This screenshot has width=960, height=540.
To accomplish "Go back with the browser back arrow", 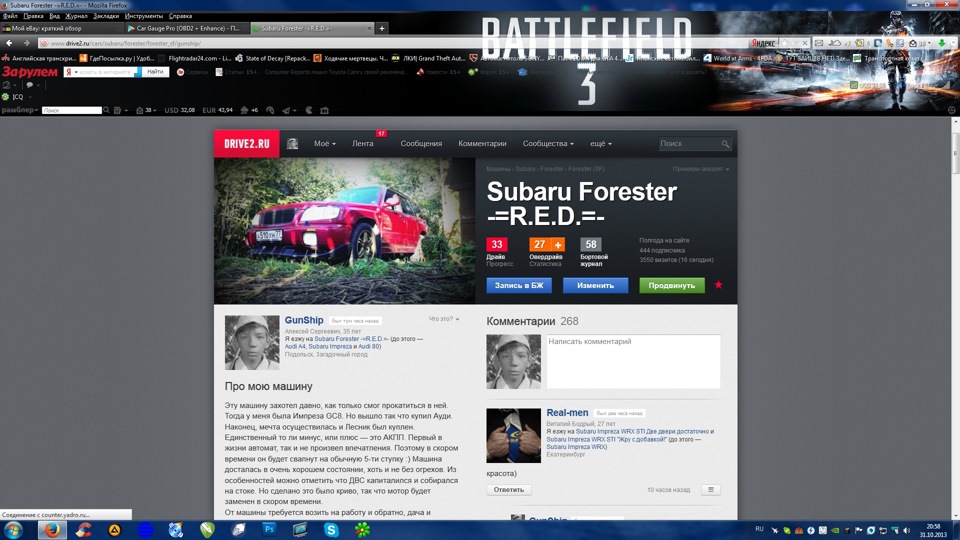I will [9, 43].
